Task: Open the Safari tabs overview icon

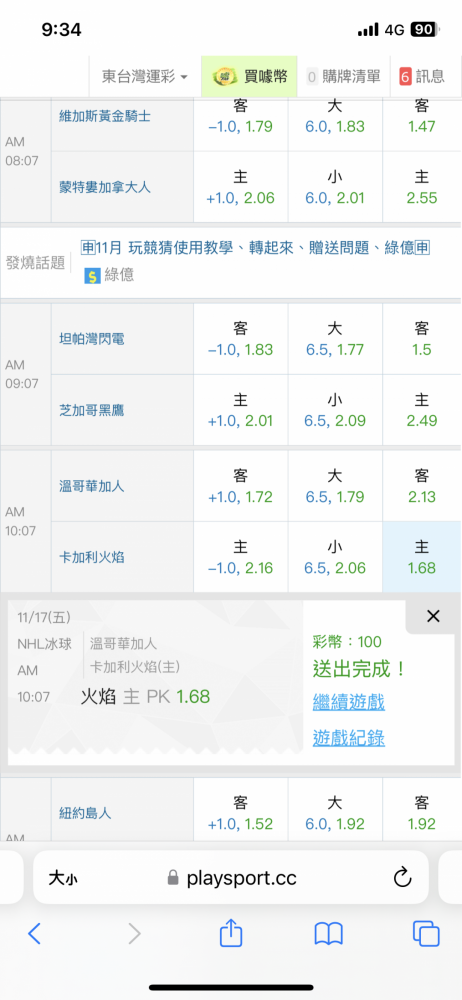Action: (426, 934)
